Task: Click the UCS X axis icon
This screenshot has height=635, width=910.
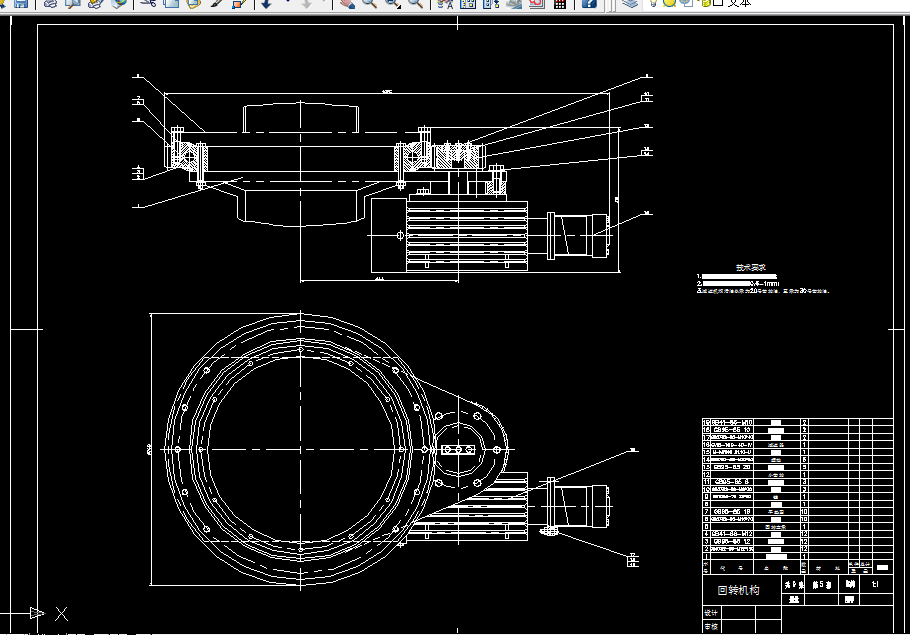Action: tap(62, 614)
